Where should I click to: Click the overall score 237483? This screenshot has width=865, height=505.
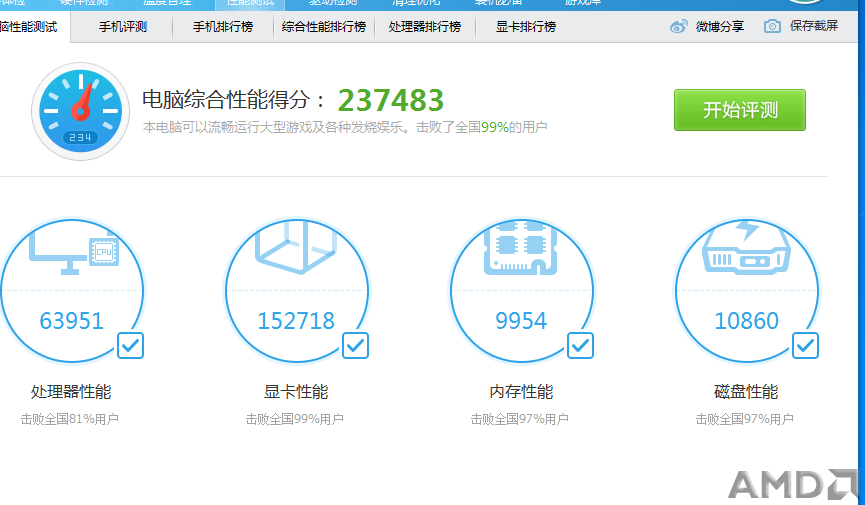[x=391, y=100]
